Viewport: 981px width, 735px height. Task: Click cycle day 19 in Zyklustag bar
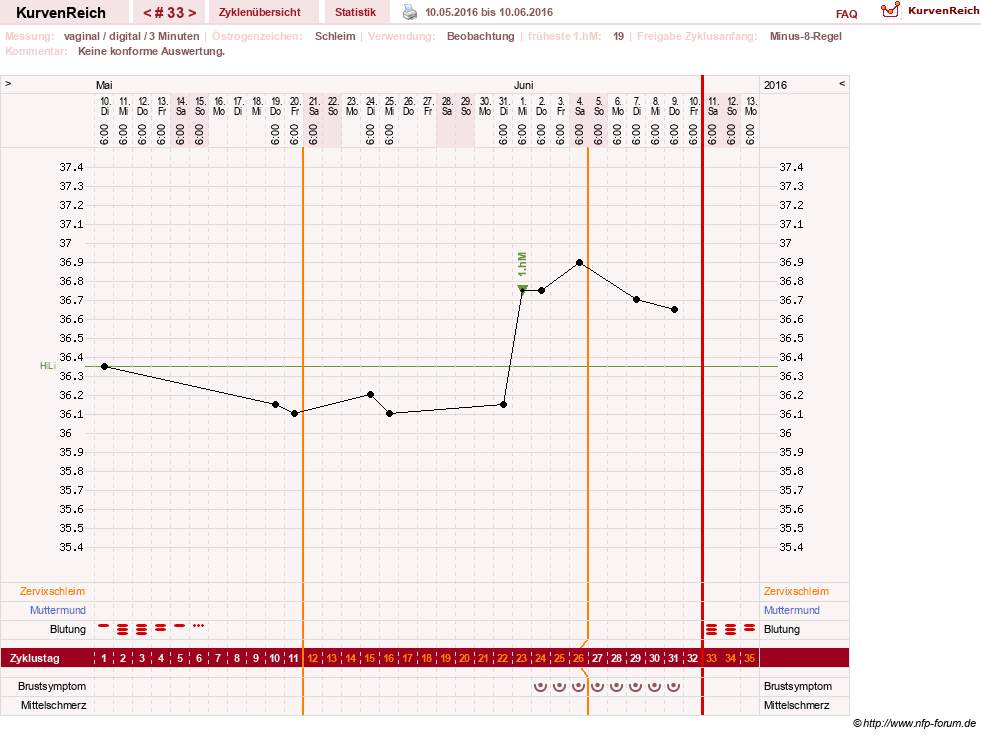click(445, 658)
